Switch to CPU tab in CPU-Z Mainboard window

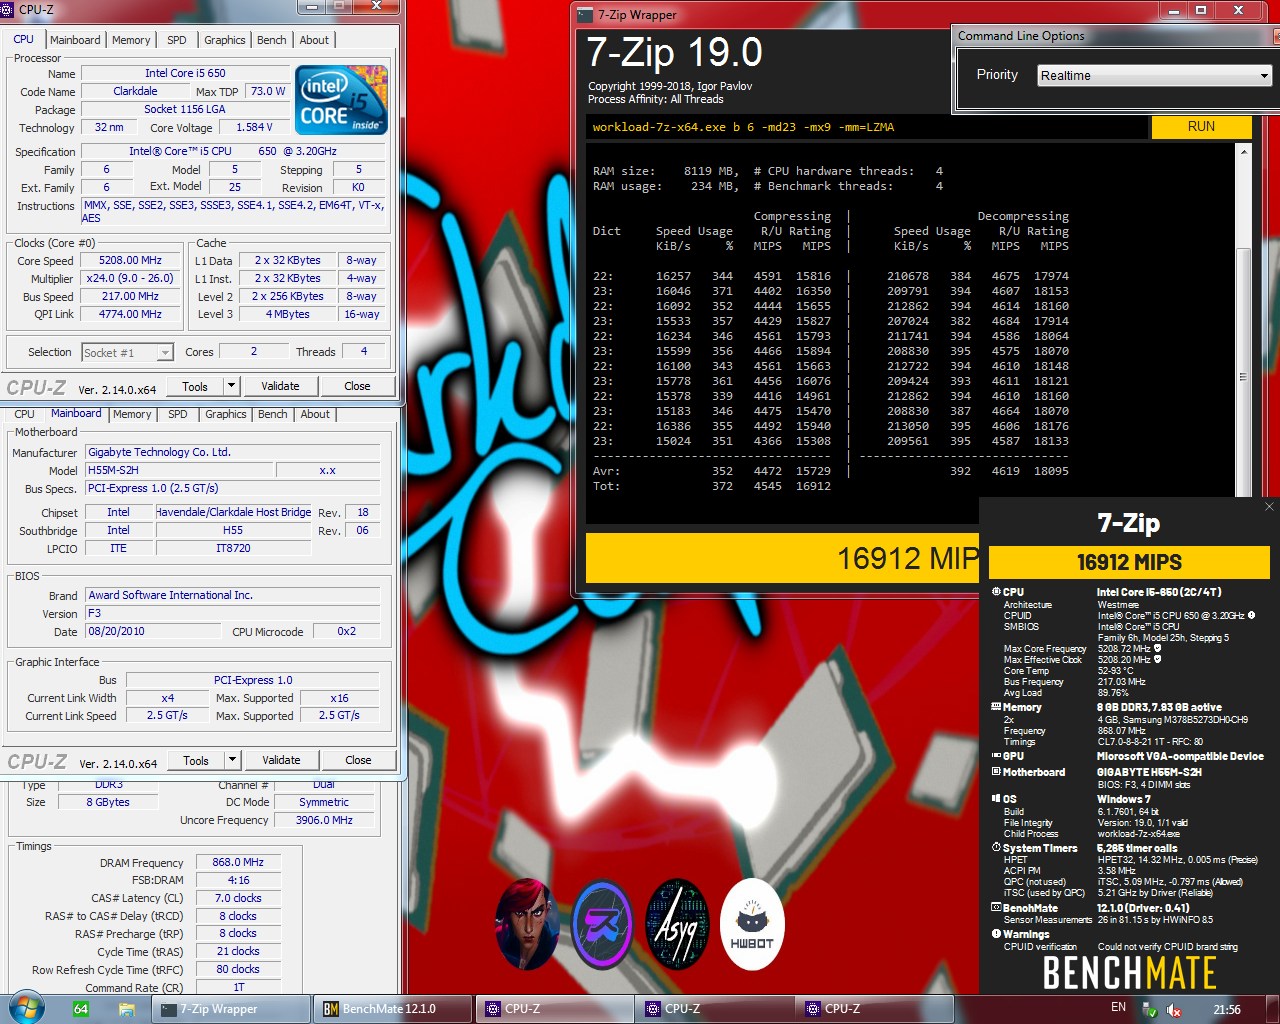(x=24, y=414)
